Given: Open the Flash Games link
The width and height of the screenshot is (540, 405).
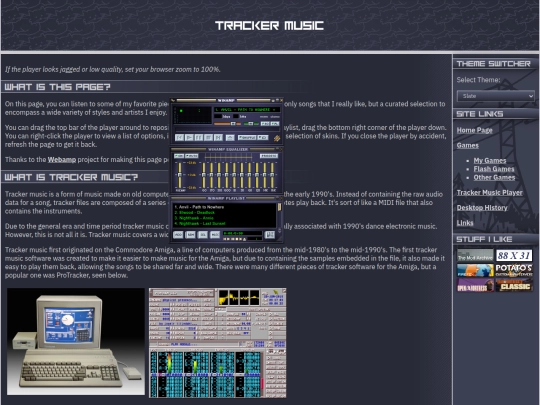Looking at the screenshot, I should [x=494, y=169].
